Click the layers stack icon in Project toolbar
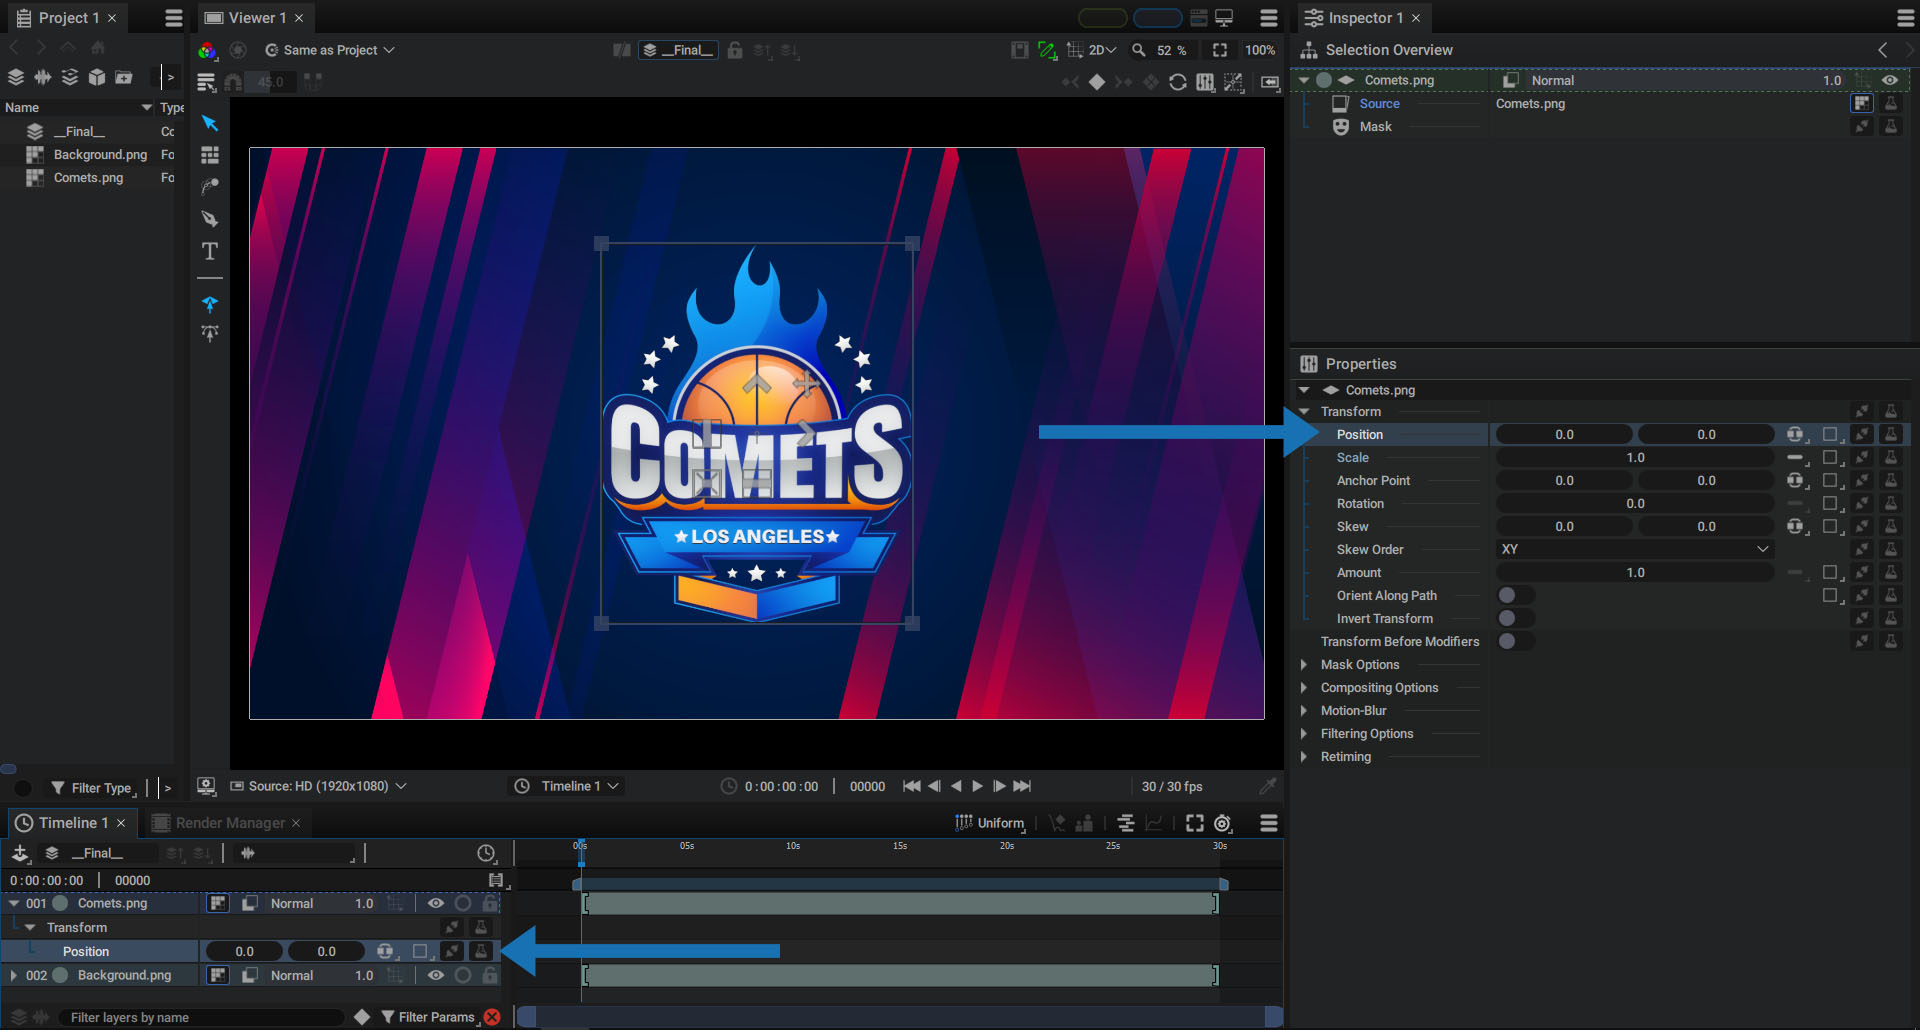Image resolution: width=1920 pixels, height=1030 pixels. (x=16, y=77)
